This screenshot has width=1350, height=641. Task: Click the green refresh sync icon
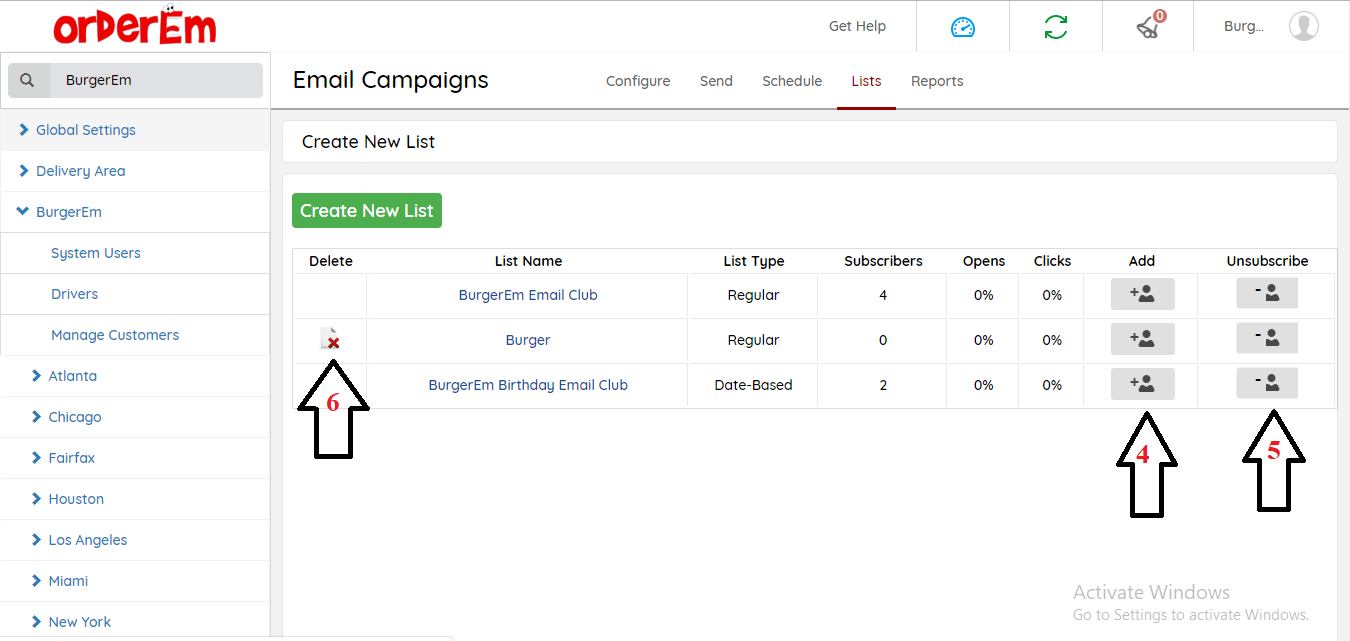point(1055,27)
